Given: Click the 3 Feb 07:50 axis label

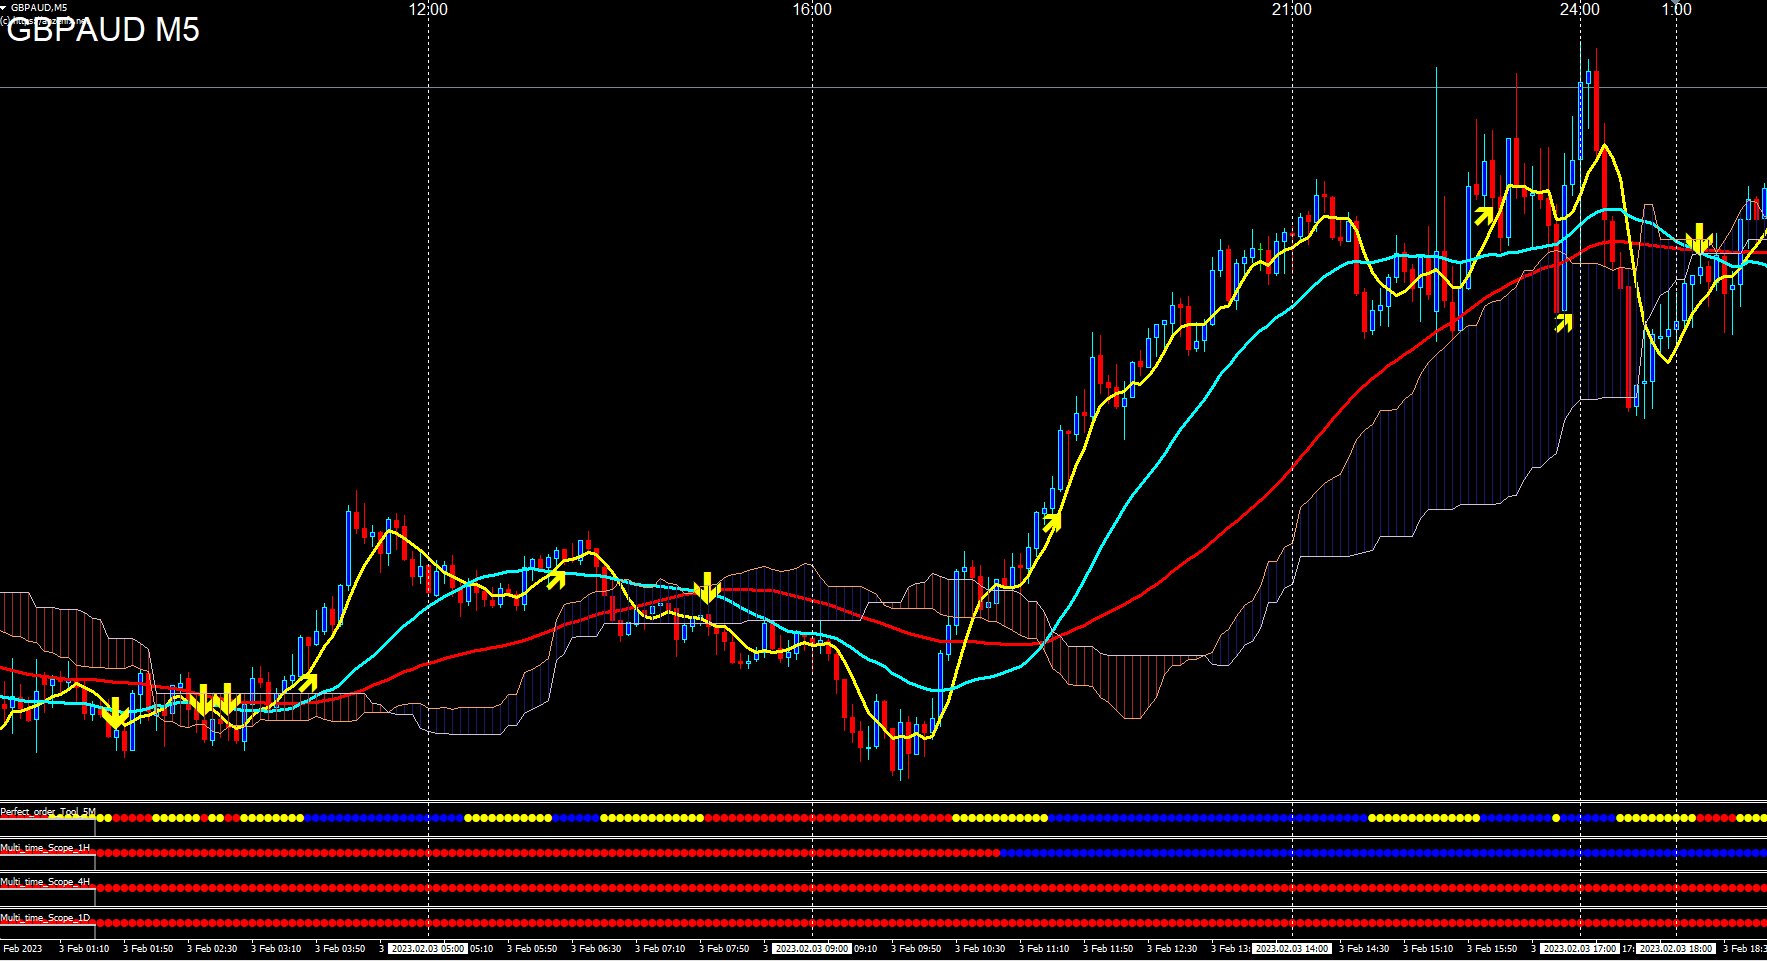Looking at the screenshot, I should pyautogui.click(x=724, y=948).
